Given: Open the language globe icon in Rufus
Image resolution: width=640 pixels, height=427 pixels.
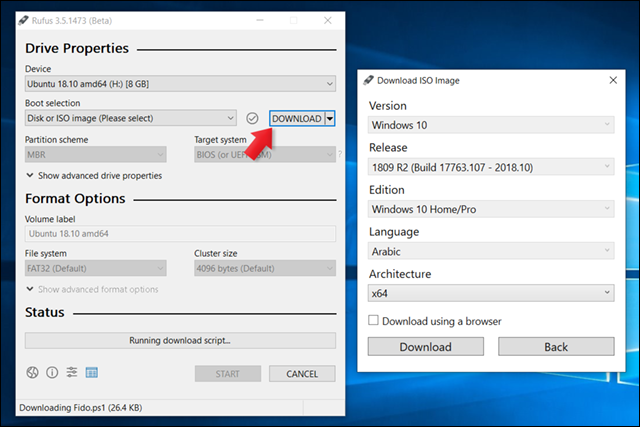Looking at the screenshot, I should tap(32, 372).
